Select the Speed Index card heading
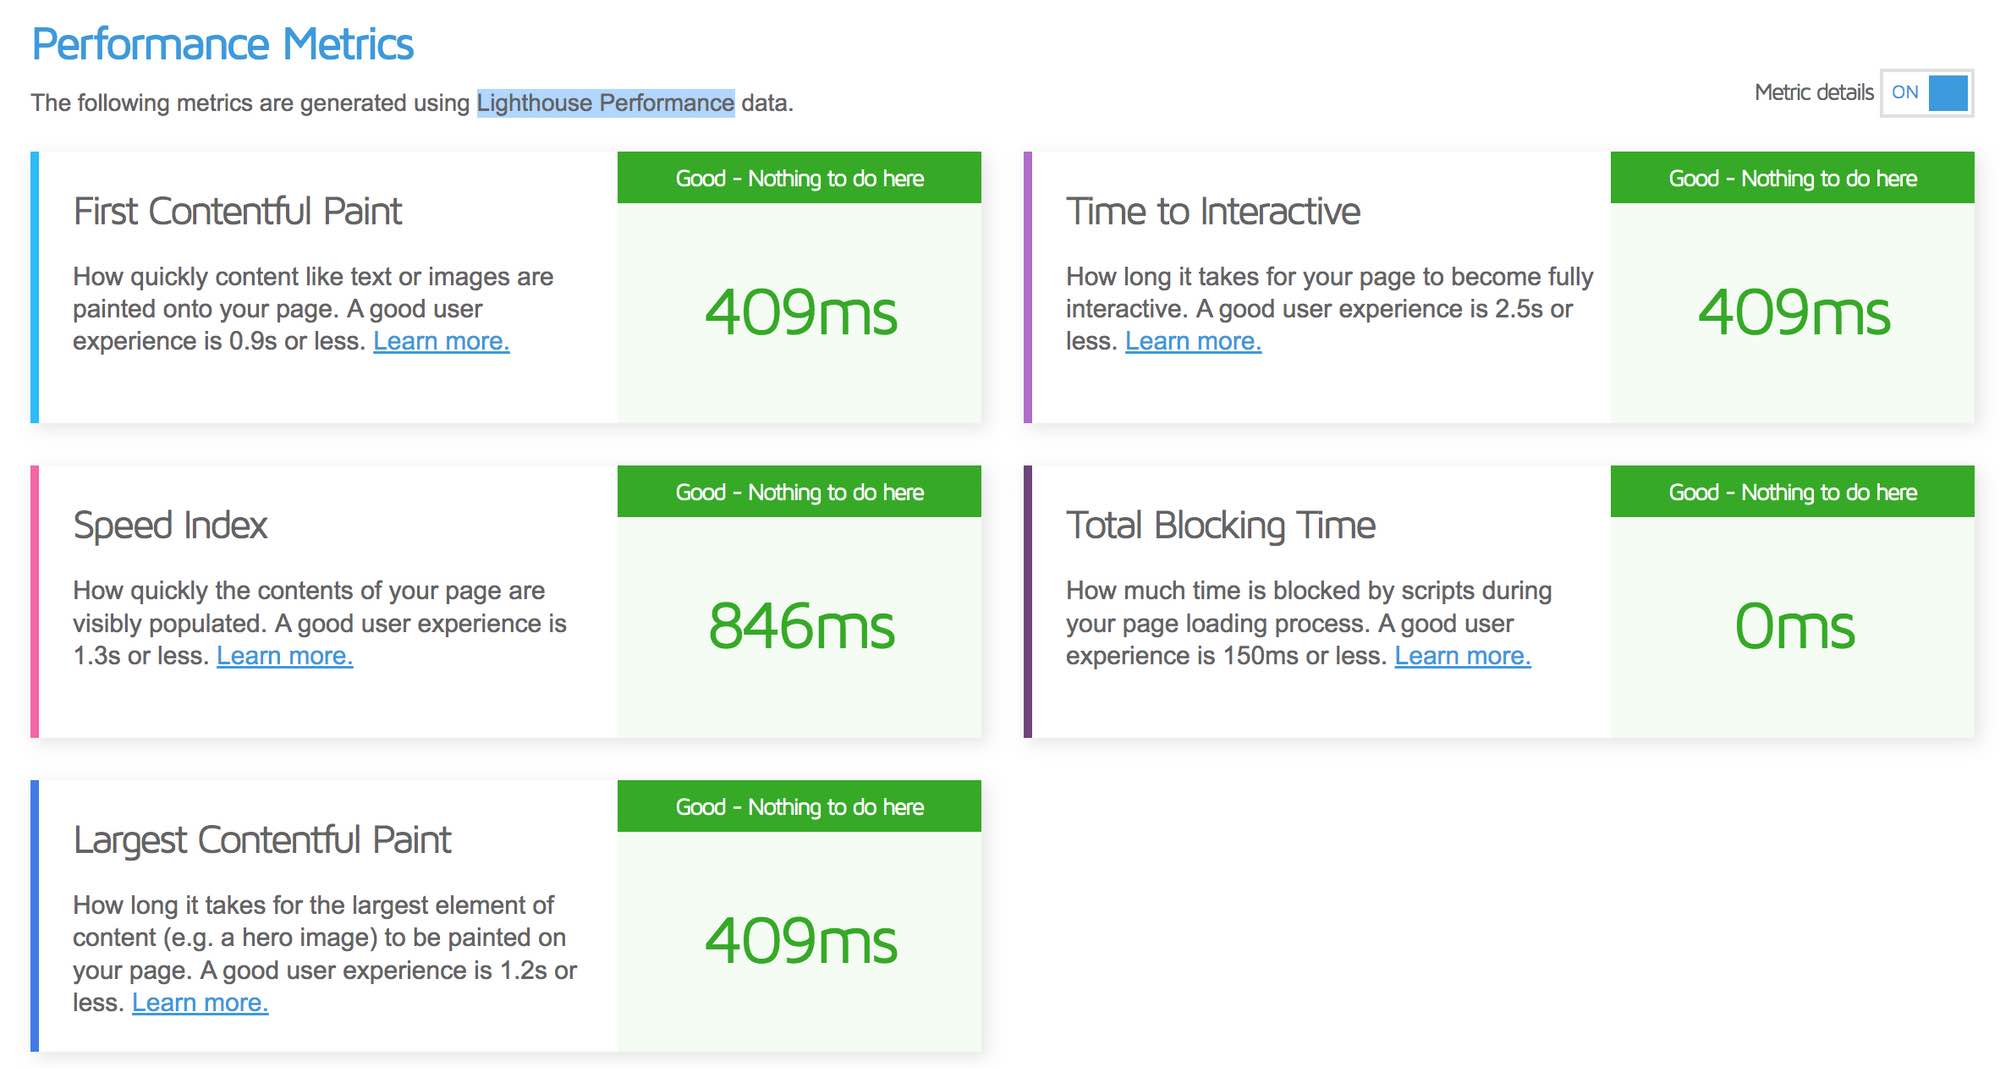 (x=170, y=526)
